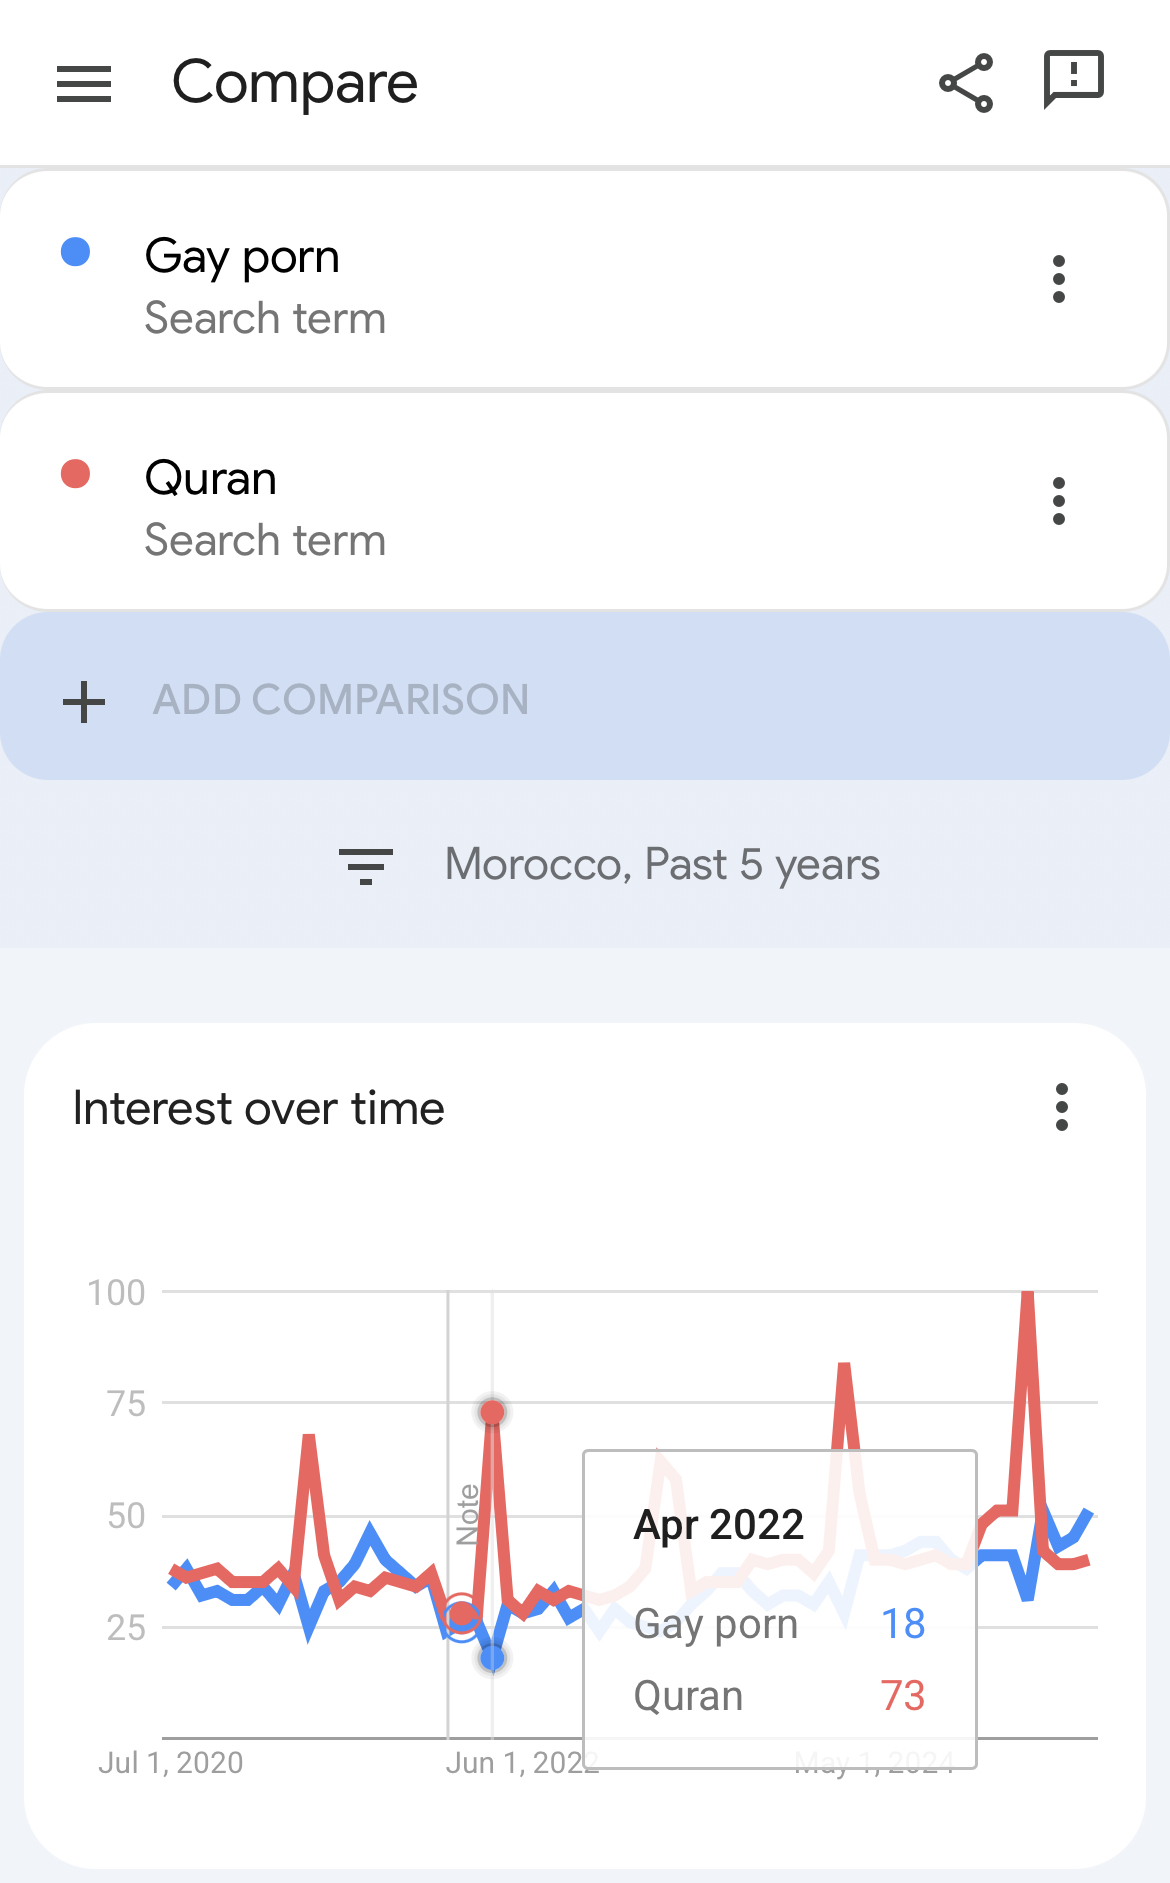
Task: Click the Interest over time heading
Action: pos(259,1108)
